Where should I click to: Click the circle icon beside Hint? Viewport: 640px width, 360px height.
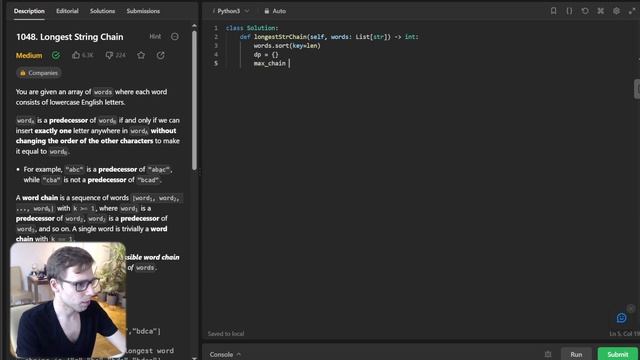tap(175, 37)
